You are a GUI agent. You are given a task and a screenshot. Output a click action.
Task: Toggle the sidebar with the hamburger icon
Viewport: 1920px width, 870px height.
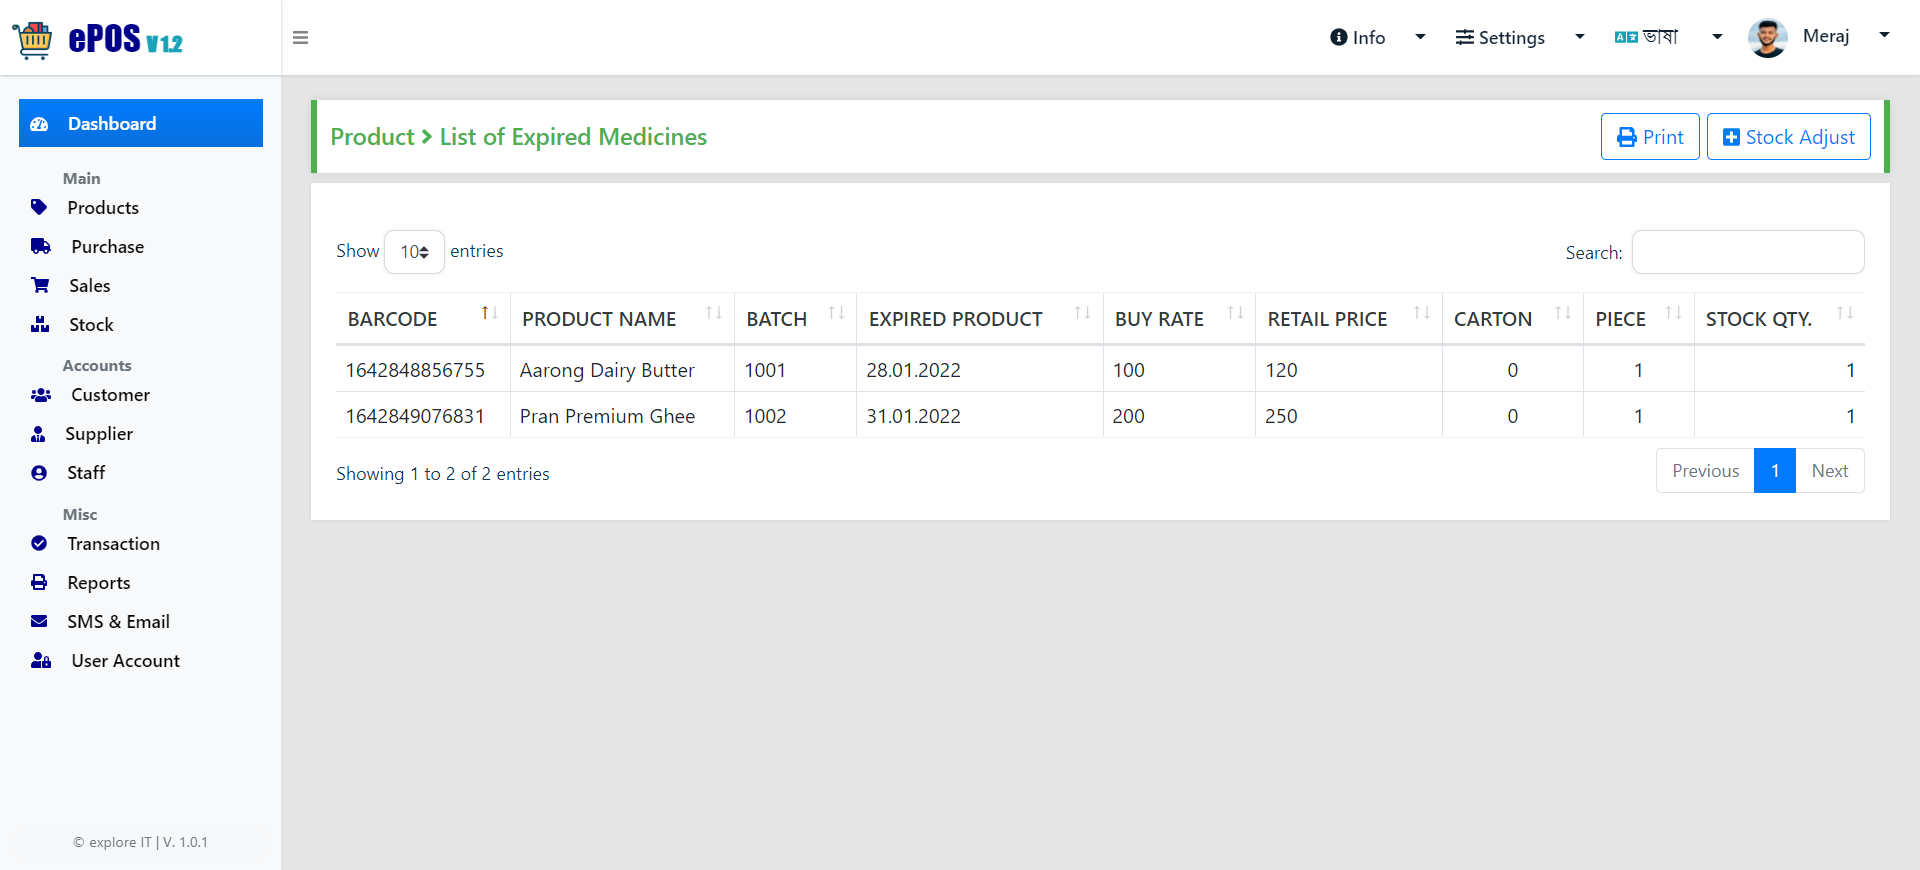click(x=300, y=38)
